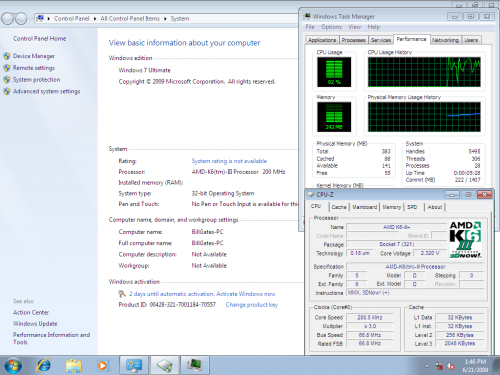Image resolution: width=500 pixels, height=375 pixels.
Task: Expand the arrow after Control Panel breadcrumb
Action: (x=95, y=19)
